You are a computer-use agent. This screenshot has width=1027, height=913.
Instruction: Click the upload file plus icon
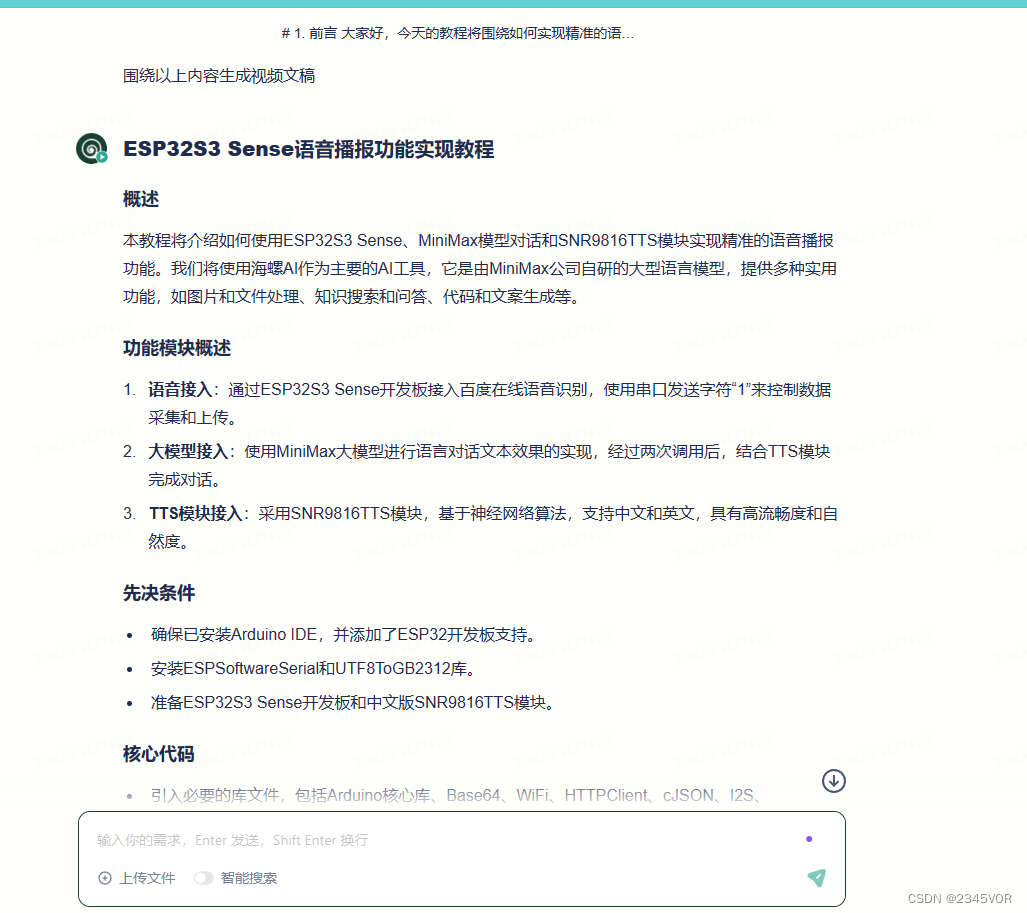click(x=105, y=878)
